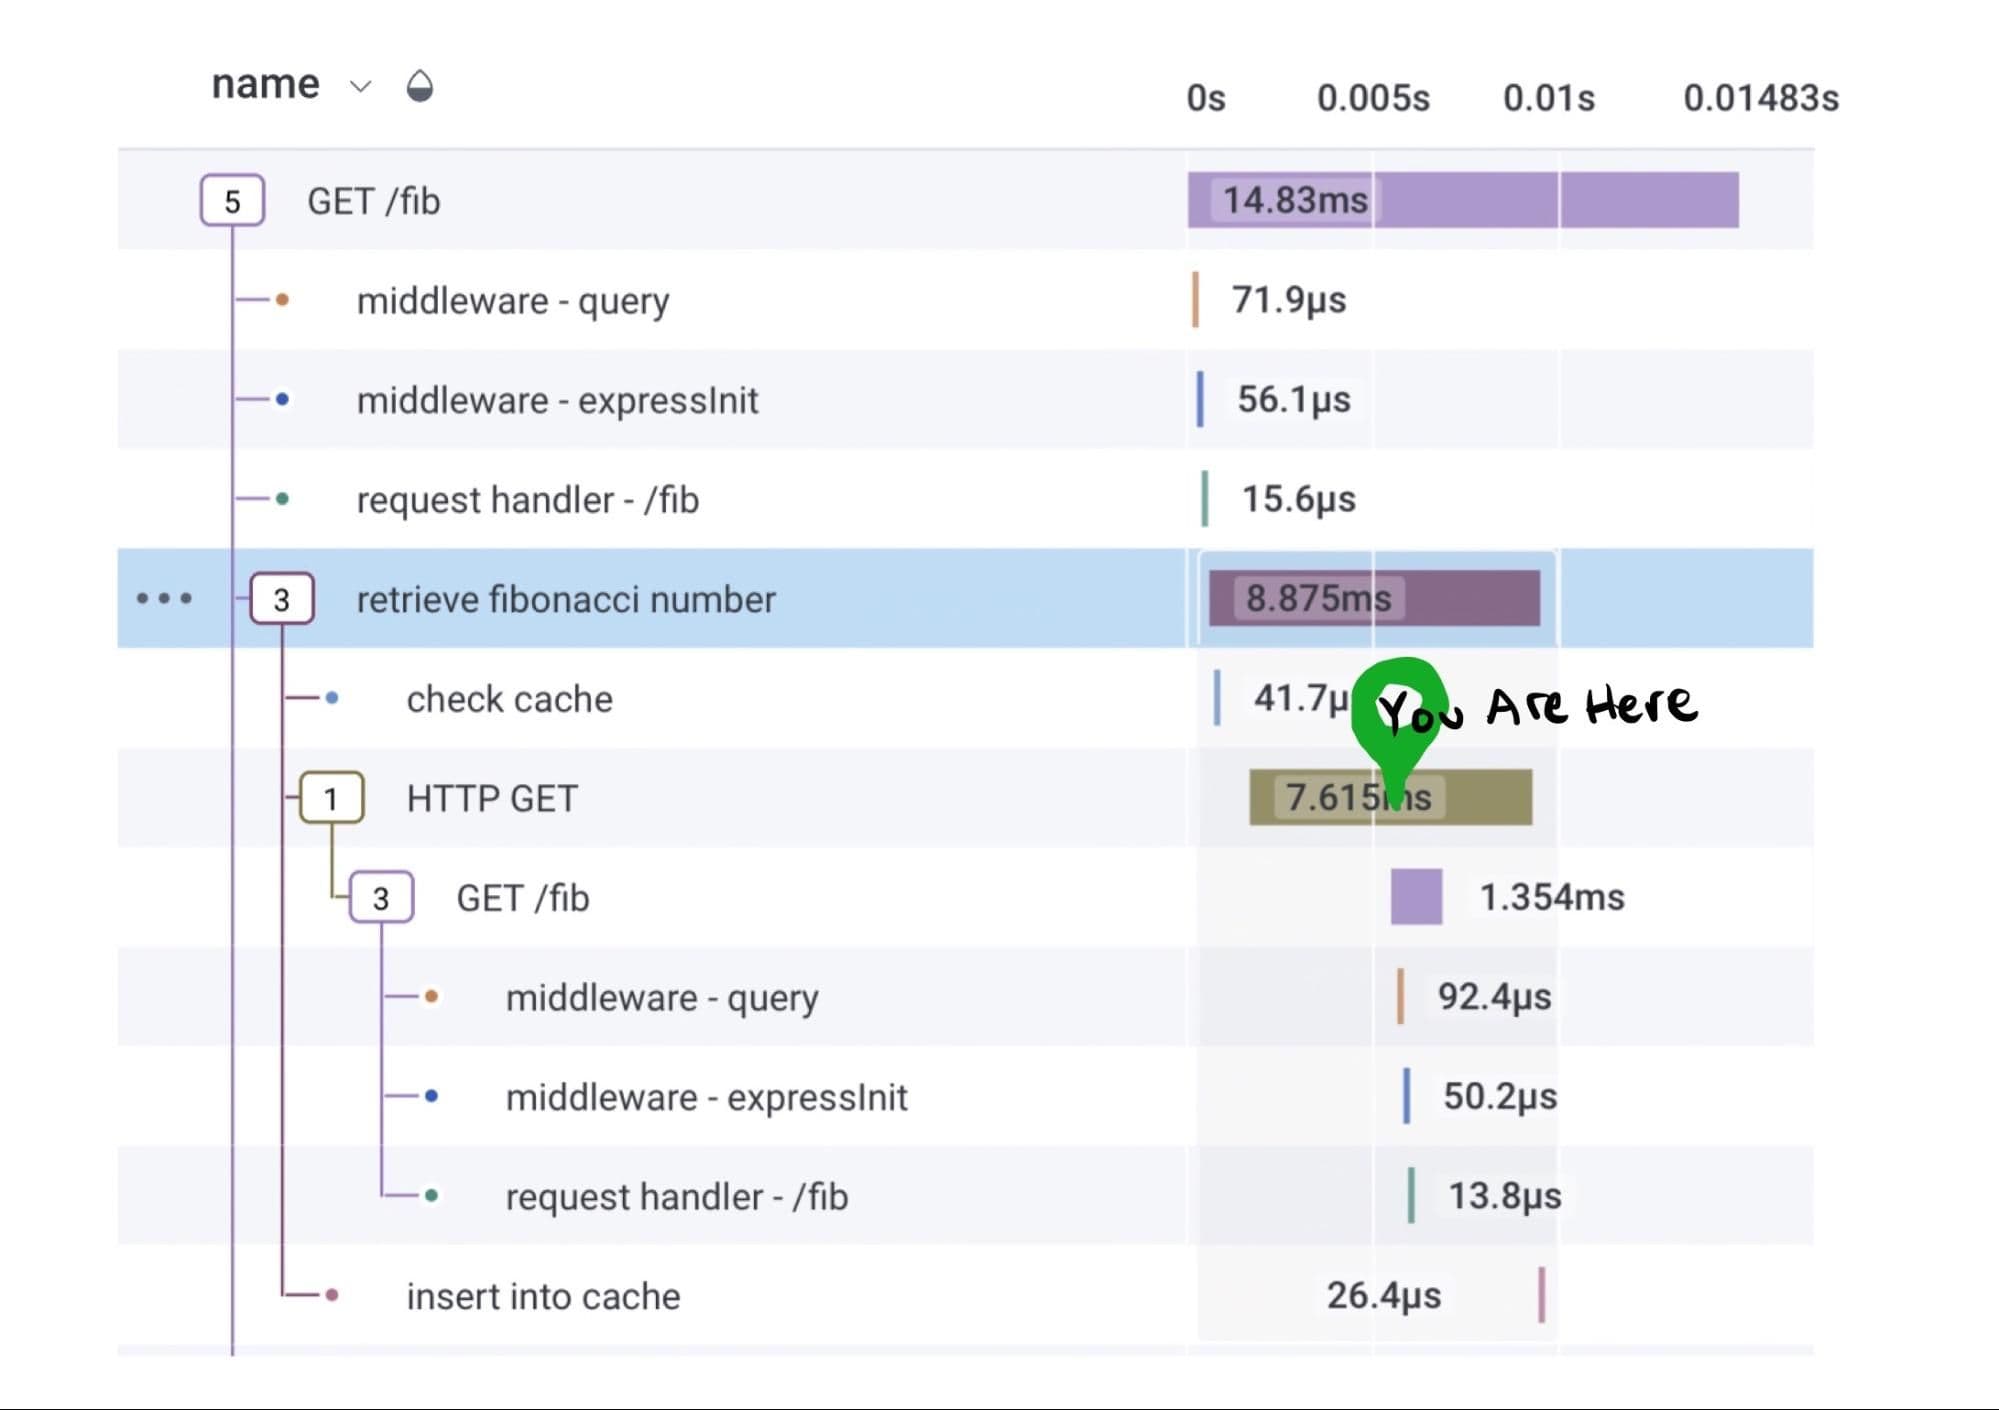The image size is (1999, 1410).
Task: Click the orange dot next to middleware - query
Action: point(282,298)
